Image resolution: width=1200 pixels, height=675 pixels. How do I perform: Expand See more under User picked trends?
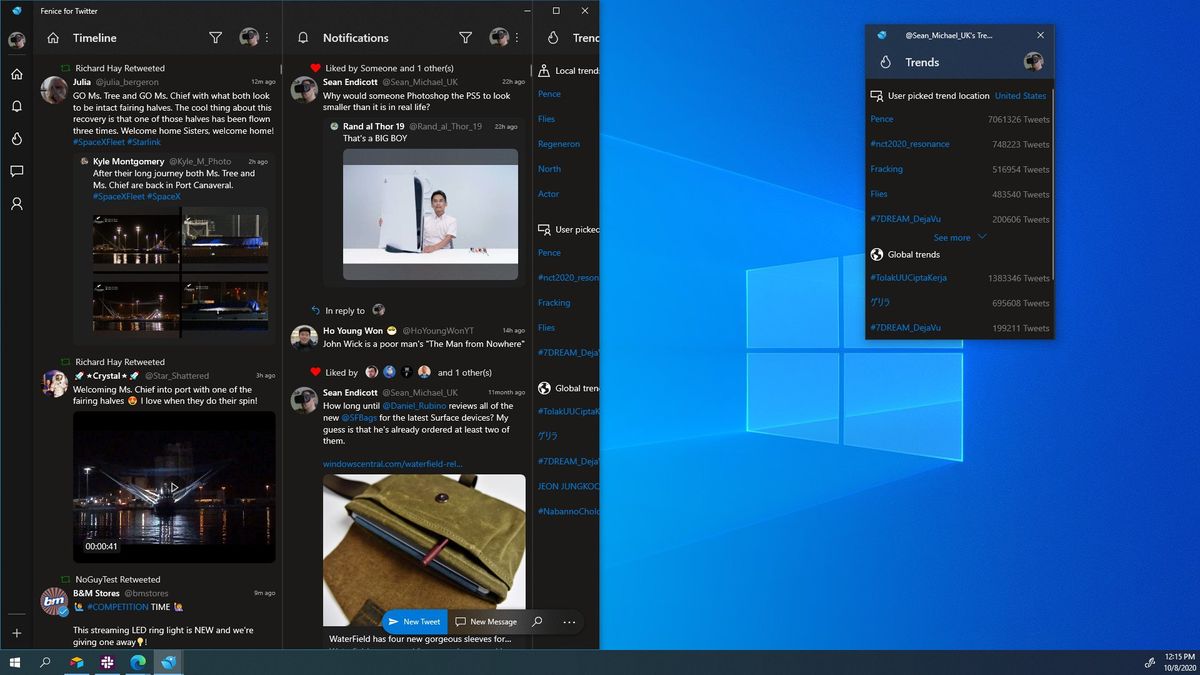953,237
